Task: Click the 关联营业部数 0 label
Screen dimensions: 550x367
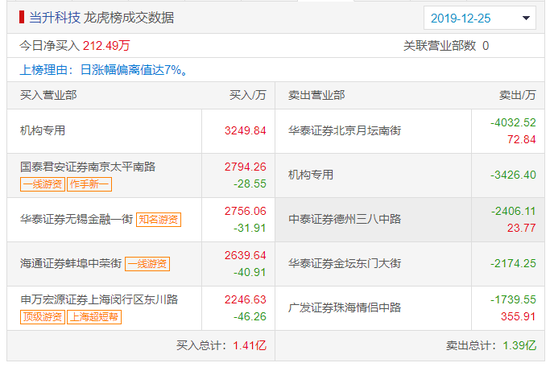Action: click(446, 46)
